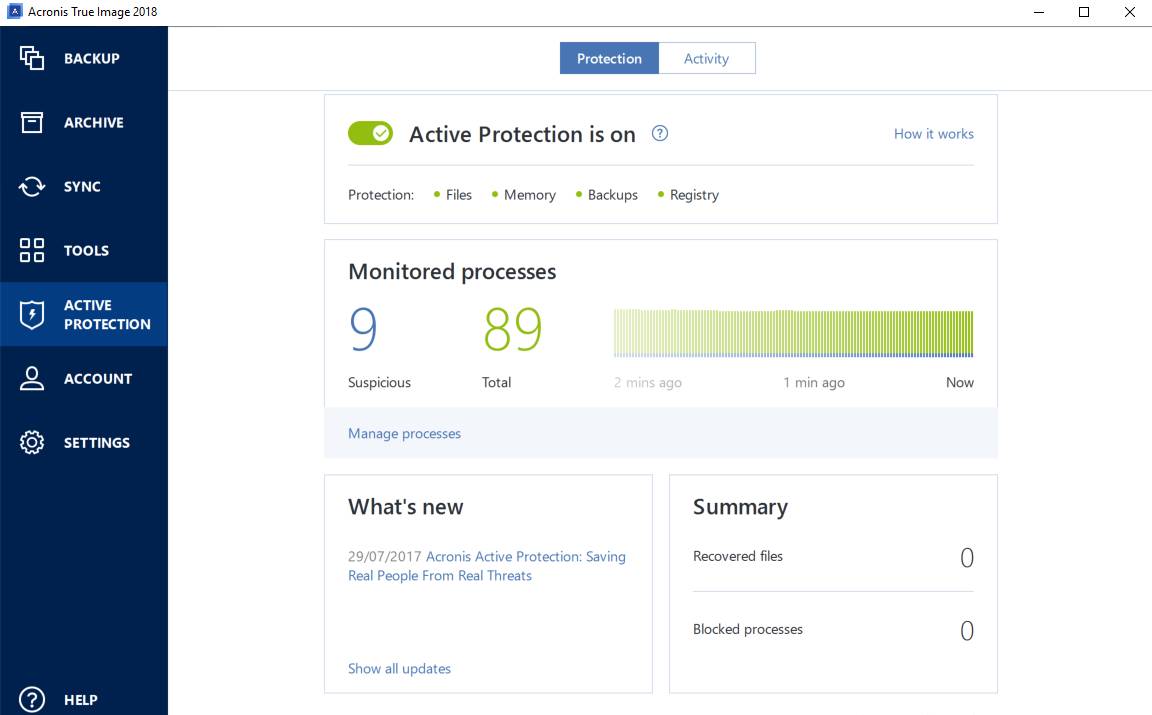The width and height of the screenshot is (1152, 715).
Task: Click the Active Protection shield icon
Action: pos(32,314)
